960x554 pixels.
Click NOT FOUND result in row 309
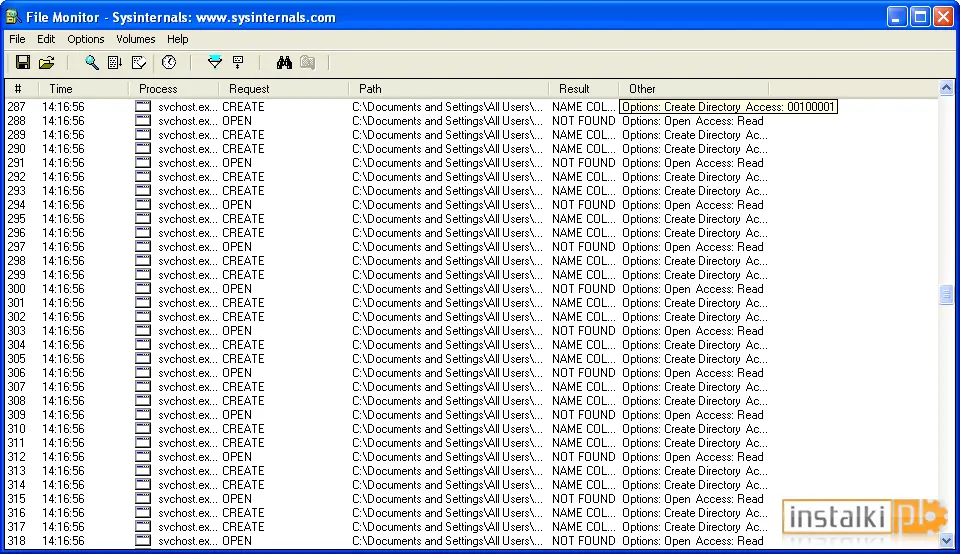coord(583,415)
